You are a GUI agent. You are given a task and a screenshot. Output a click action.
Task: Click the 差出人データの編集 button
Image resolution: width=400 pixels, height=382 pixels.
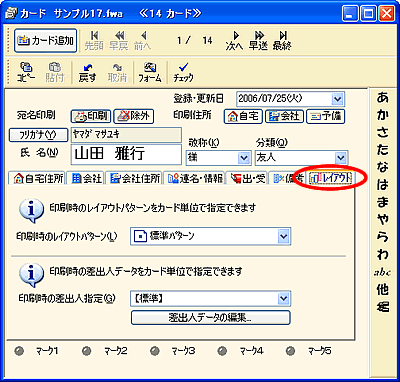pyautogui.click(x=211, y=317)
